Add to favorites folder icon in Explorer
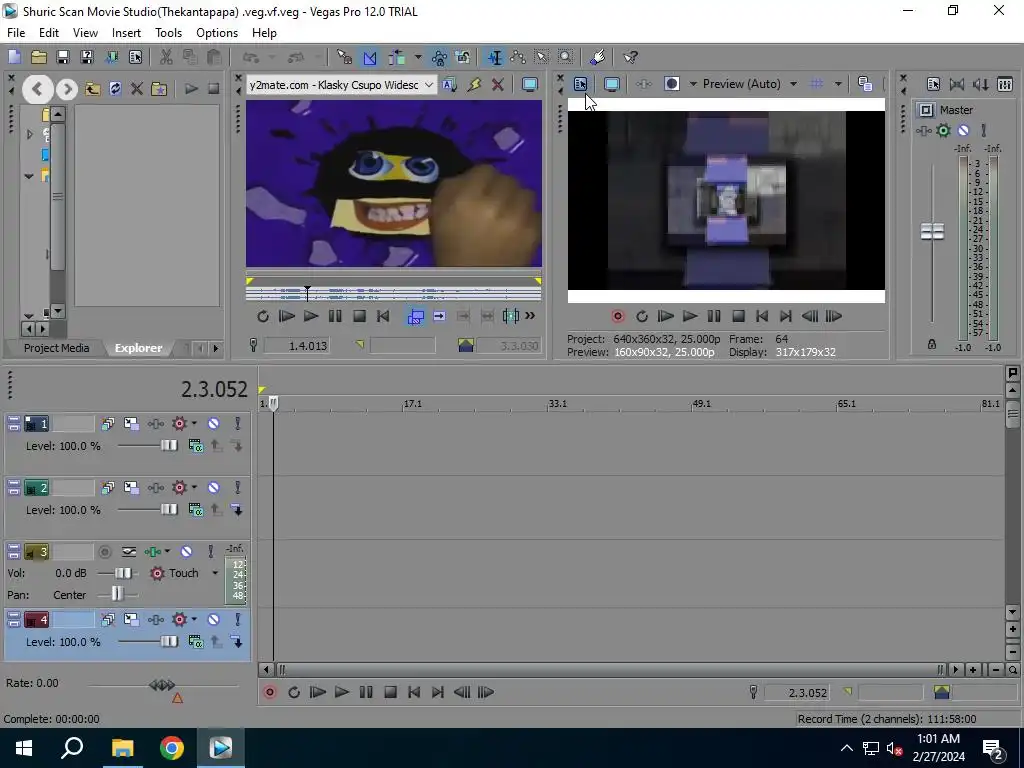 click(159, 89)
